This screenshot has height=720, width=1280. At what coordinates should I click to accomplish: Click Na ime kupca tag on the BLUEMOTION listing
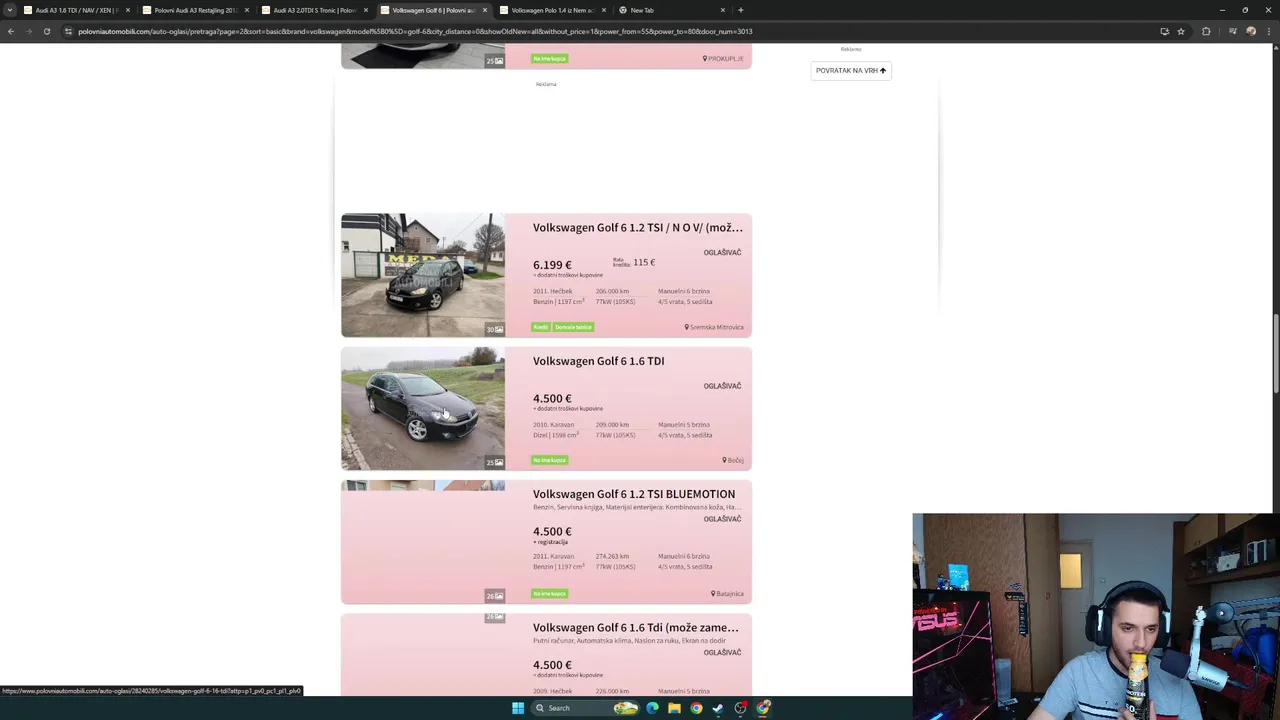pos(550,593)
